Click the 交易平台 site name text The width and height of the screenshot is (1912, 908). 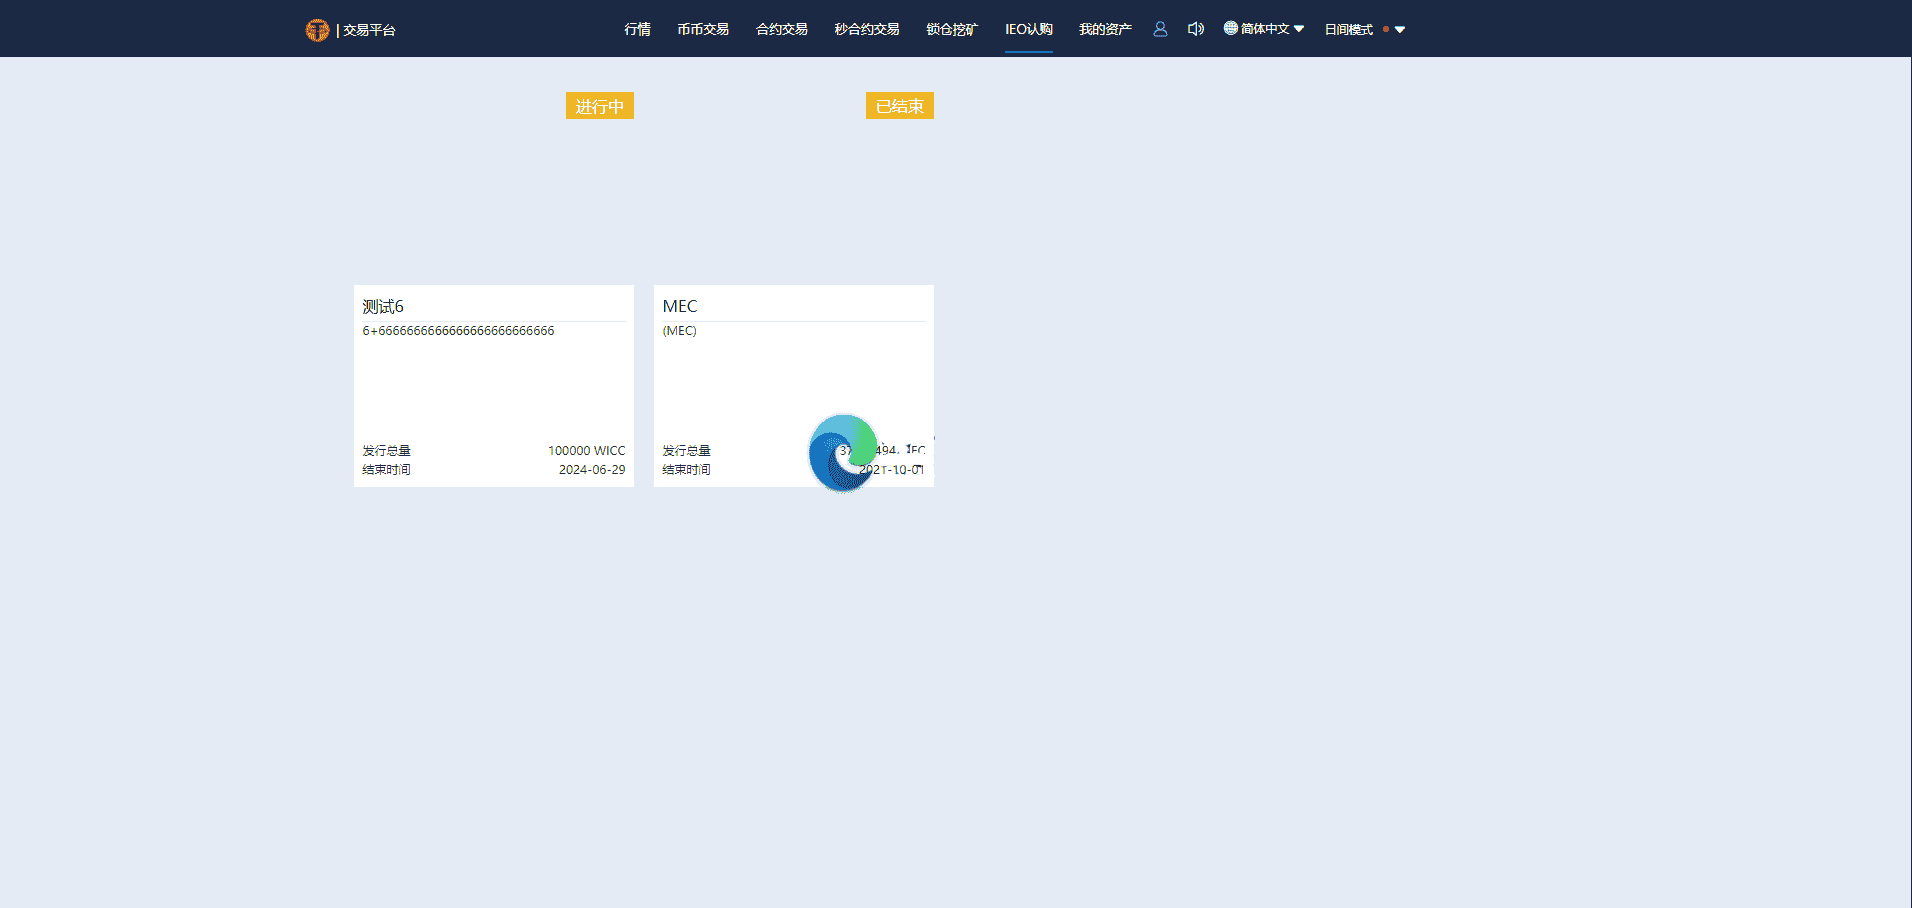(369, 30)
